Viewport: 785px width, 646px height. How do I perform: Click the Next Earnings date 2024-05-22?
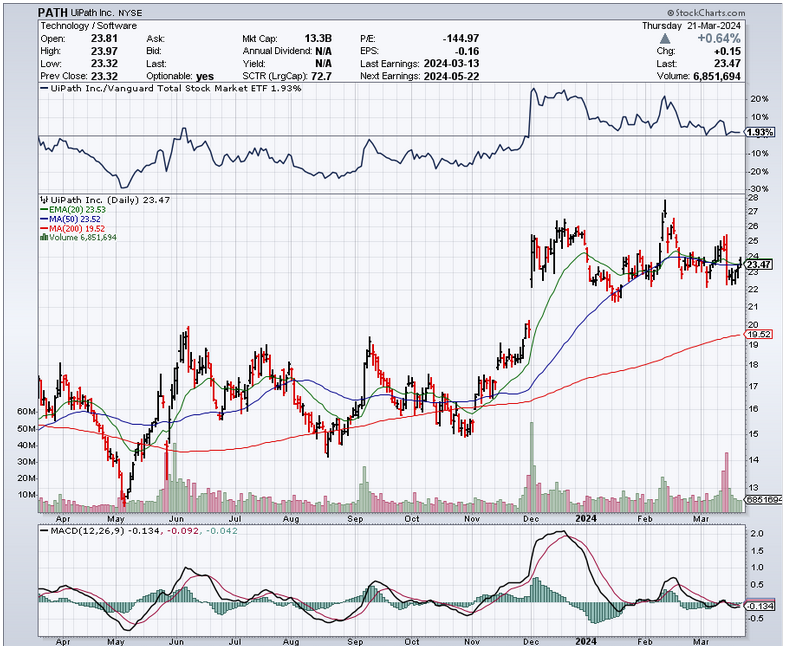pyautogui.click(x=448, y=76)
